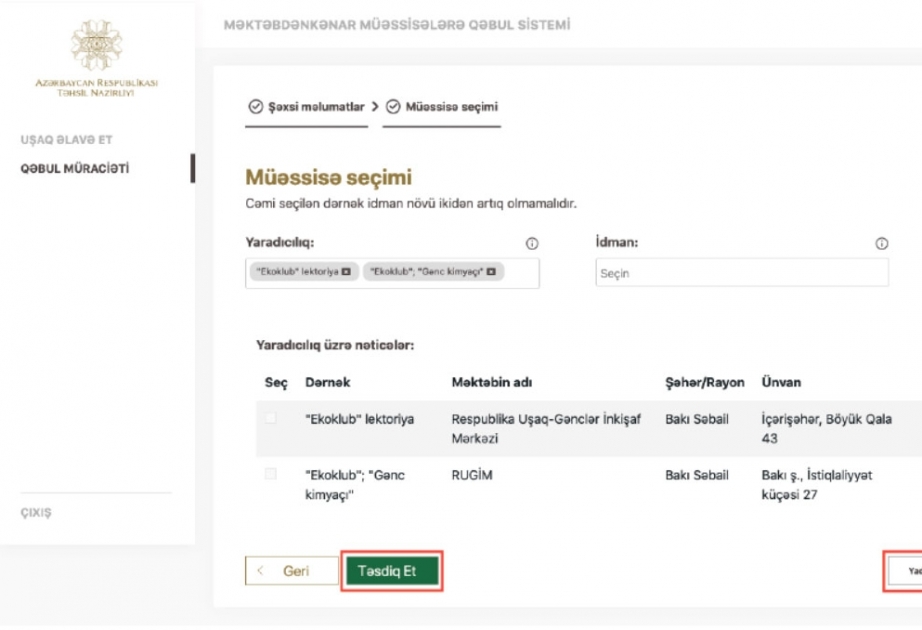Click ÇIXIŞ to log out
The height and width of the screenshot is (630, 922).
(x=36, y=512)
